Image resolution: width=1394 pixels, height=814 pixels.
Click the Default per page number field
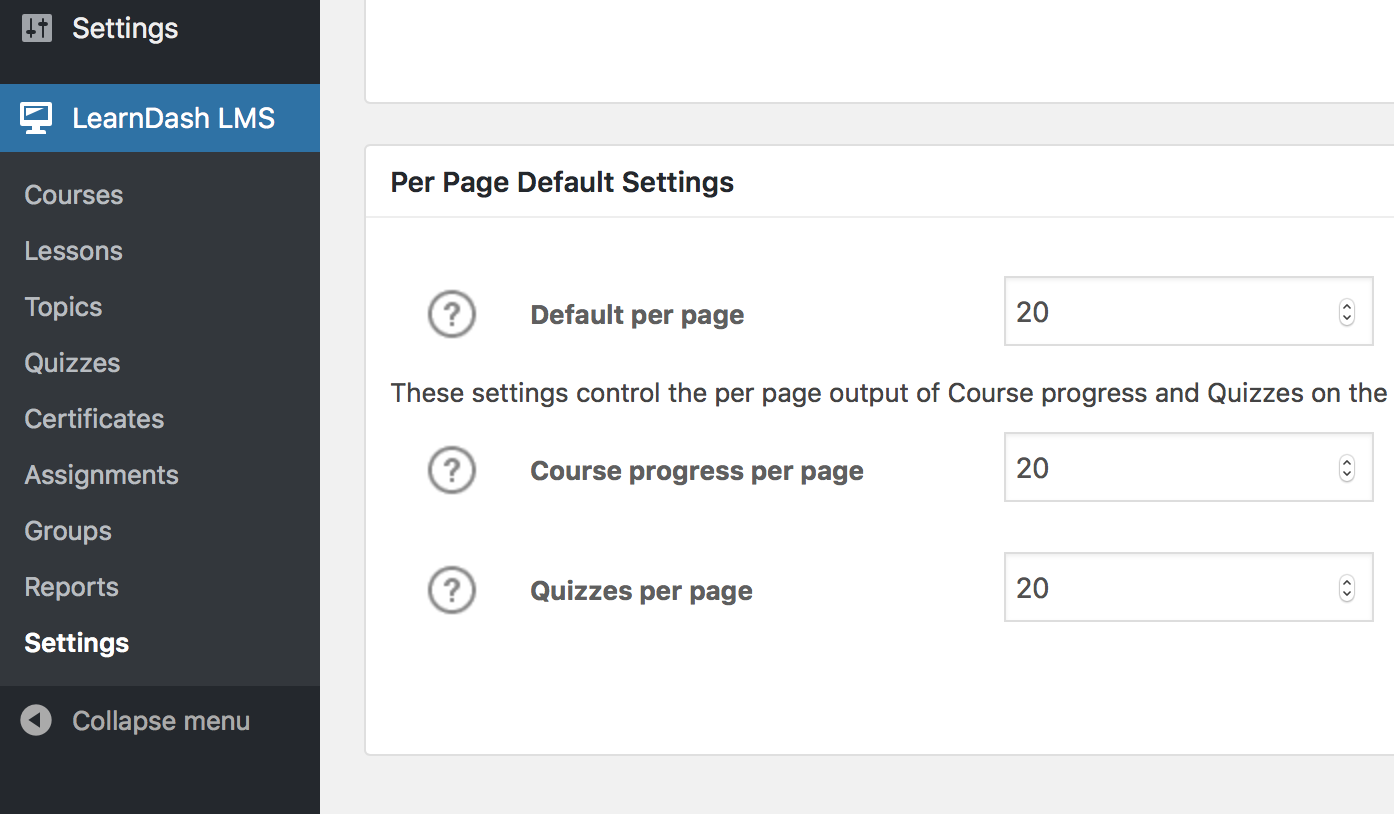[x=1170, y=312]
